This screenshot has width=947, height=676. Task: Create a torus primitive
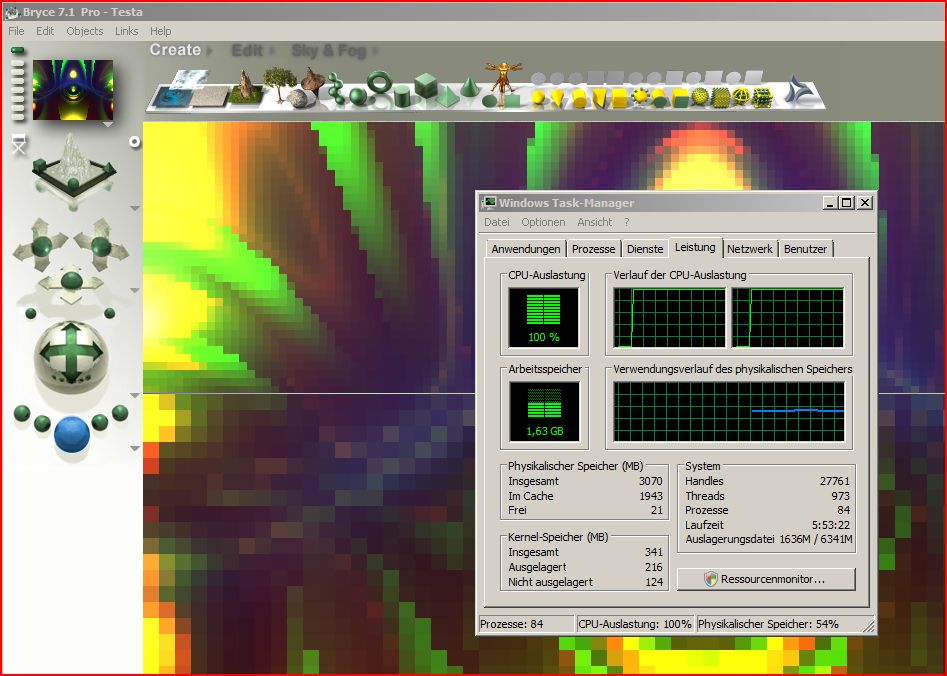click(x=380, y=82)
